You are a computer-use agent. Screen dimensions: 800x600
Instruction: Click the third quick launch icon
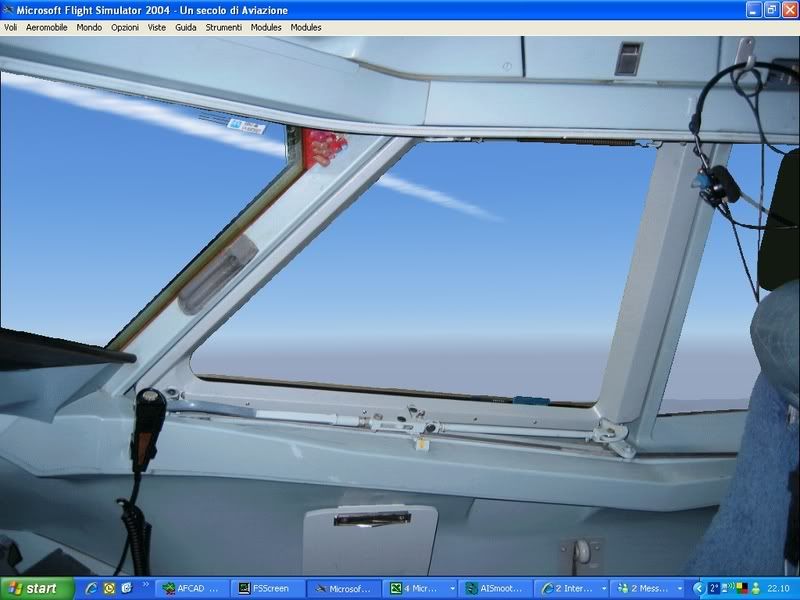127,588
